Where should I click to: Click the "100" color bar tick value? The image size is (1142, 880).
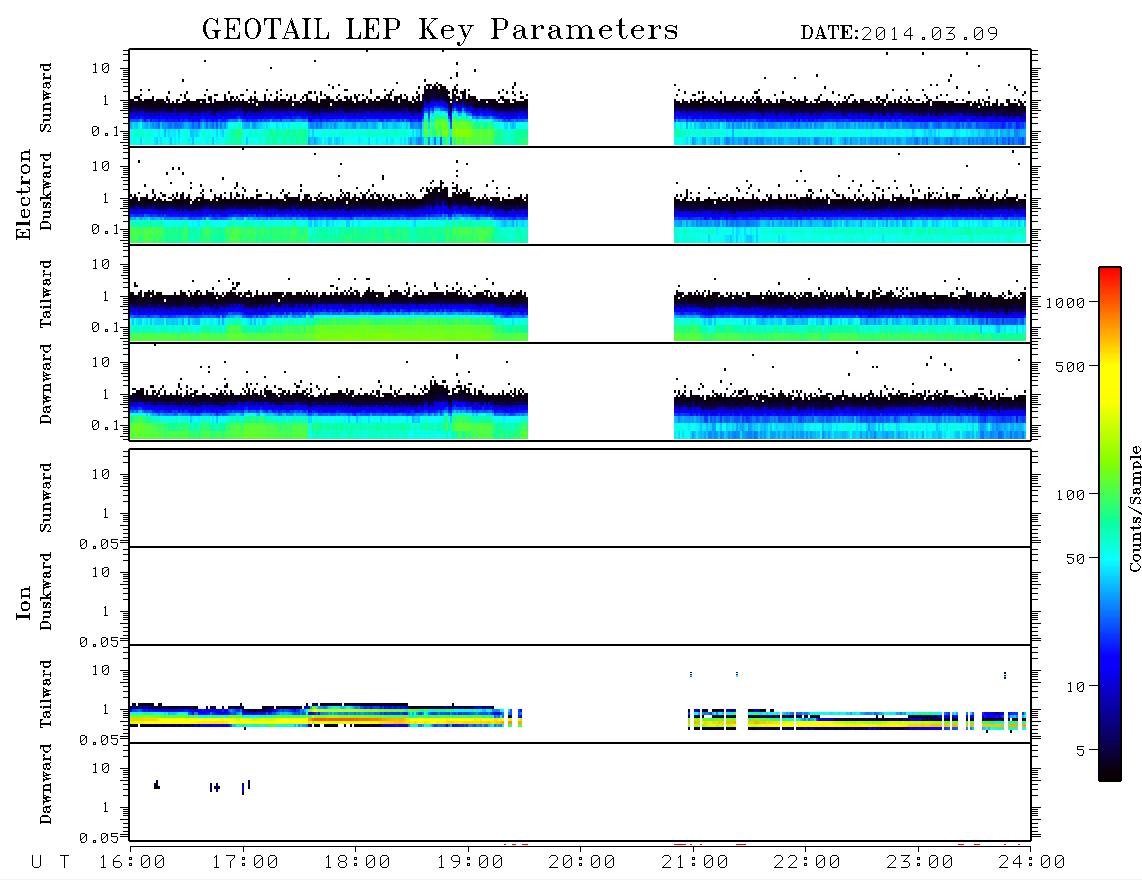(x=1069, y=495)
